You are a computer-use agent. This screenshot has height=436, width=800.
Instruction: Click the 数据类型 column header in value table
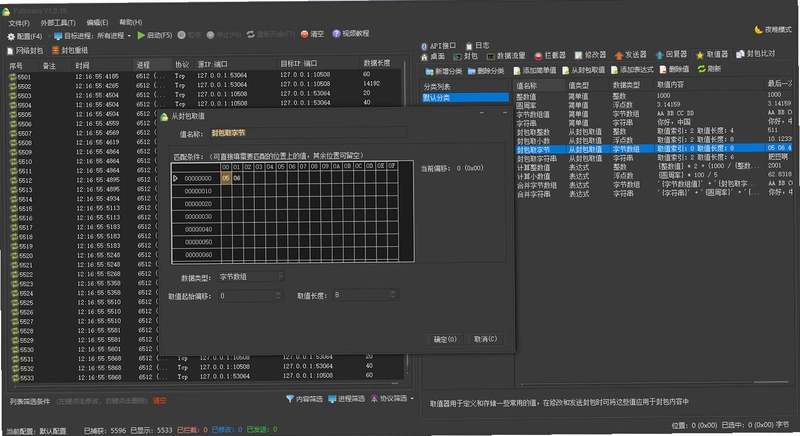[632, 85]
